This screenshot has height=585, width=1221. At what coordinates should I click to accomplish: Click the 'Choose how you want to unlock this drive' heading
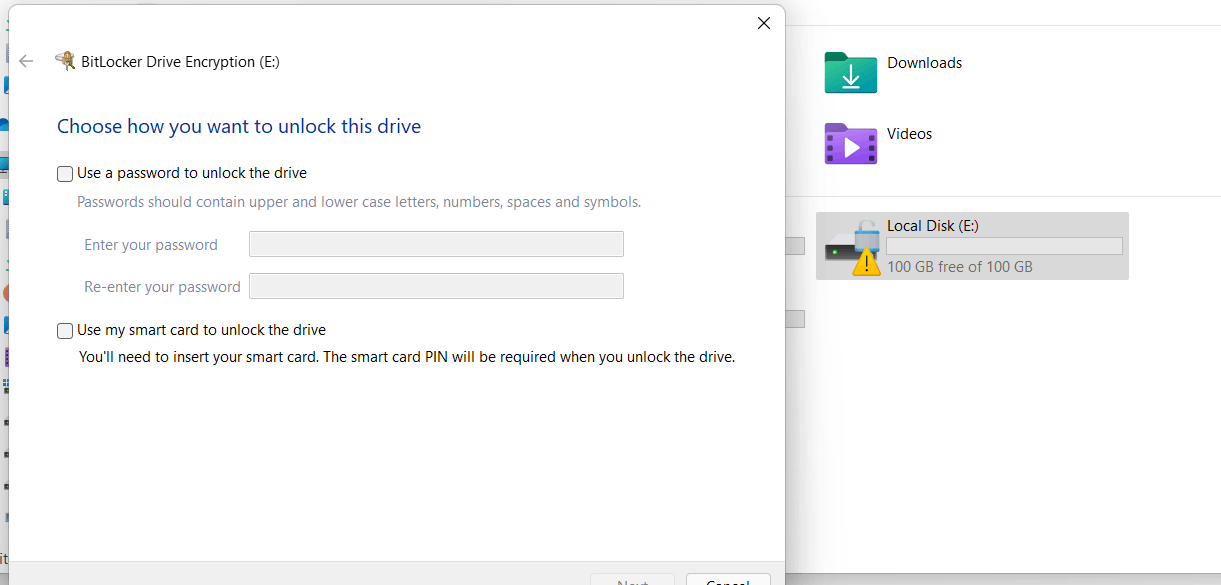[239, 126]
